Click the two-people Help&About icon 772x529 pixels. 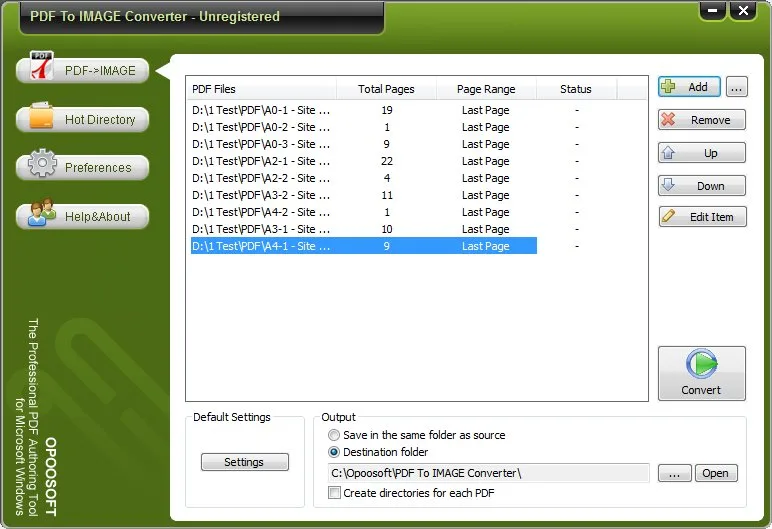point(42,212)
